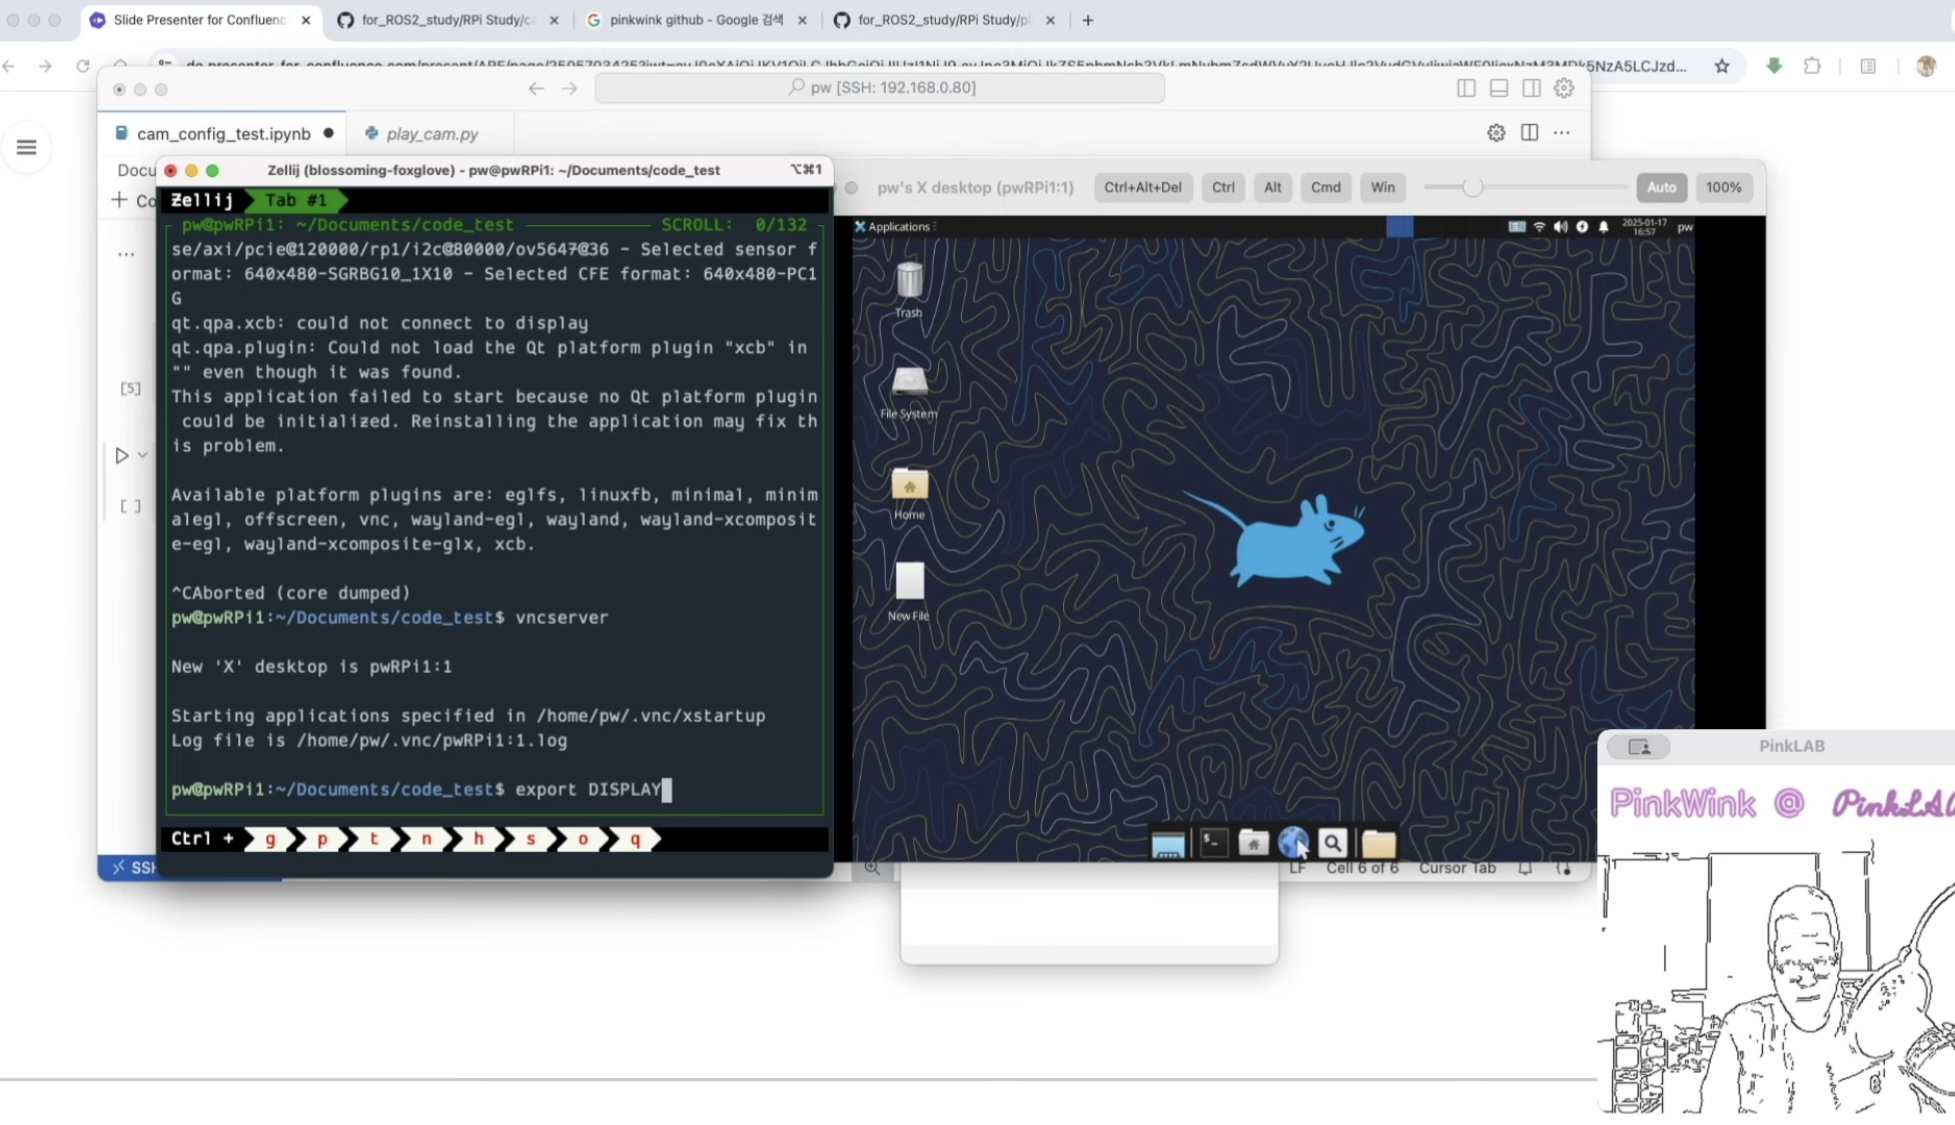
Task: Toggle Auto scaling in the VNC viewer
Action: 1660,187
